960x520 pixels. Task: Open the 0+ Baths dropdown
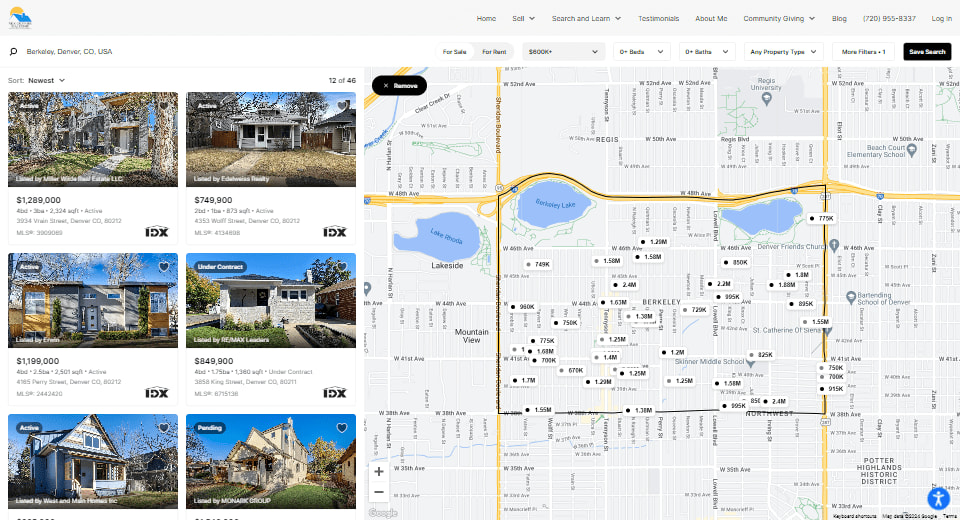click(x=707, y=52)
